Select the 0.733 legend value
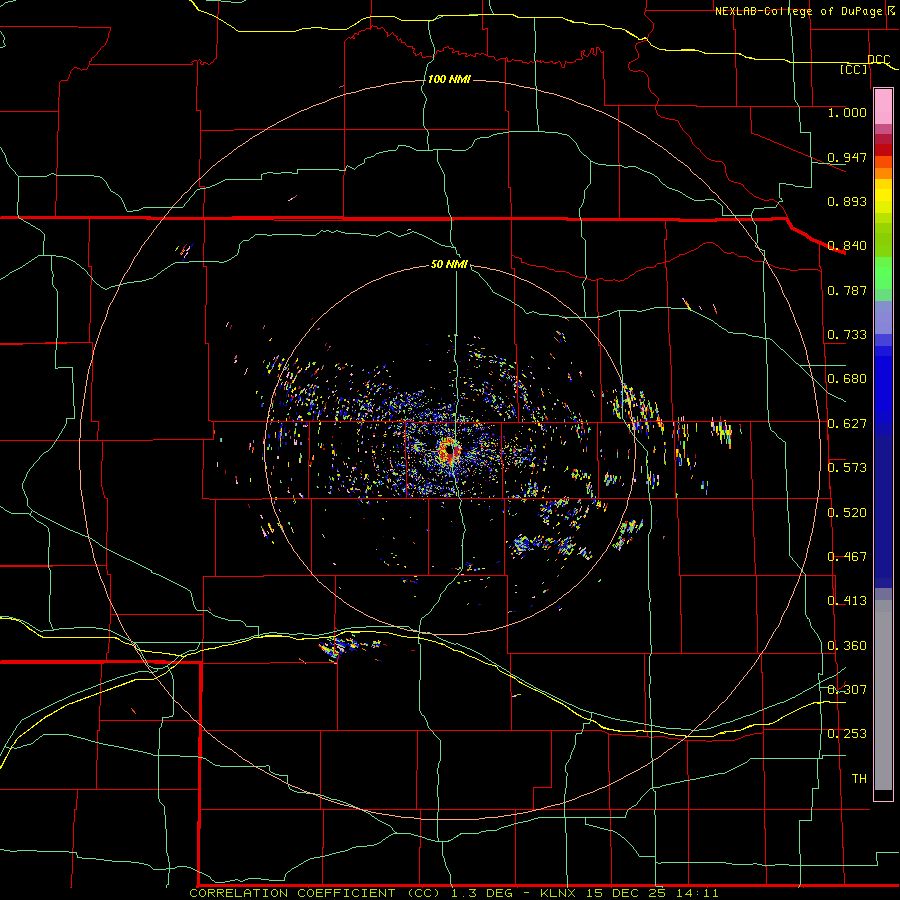Viewport: 900px width, 900px height. point(847,335)
